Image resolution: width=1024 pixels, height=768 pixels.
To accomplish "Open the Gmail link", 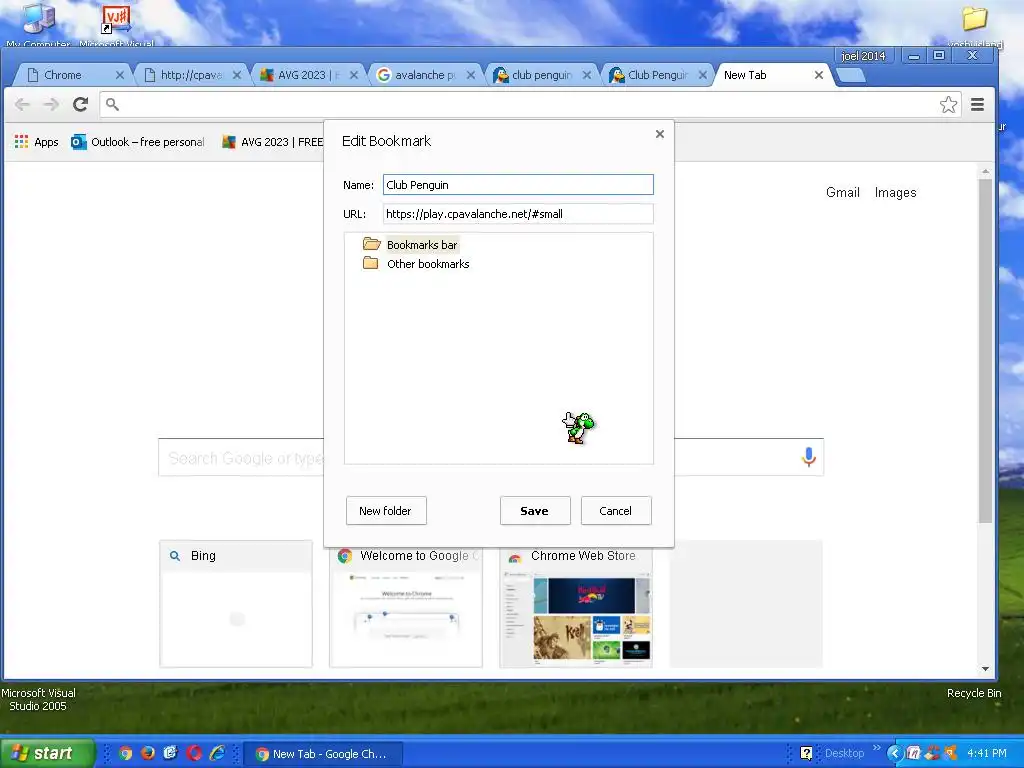I will (842, 193).
